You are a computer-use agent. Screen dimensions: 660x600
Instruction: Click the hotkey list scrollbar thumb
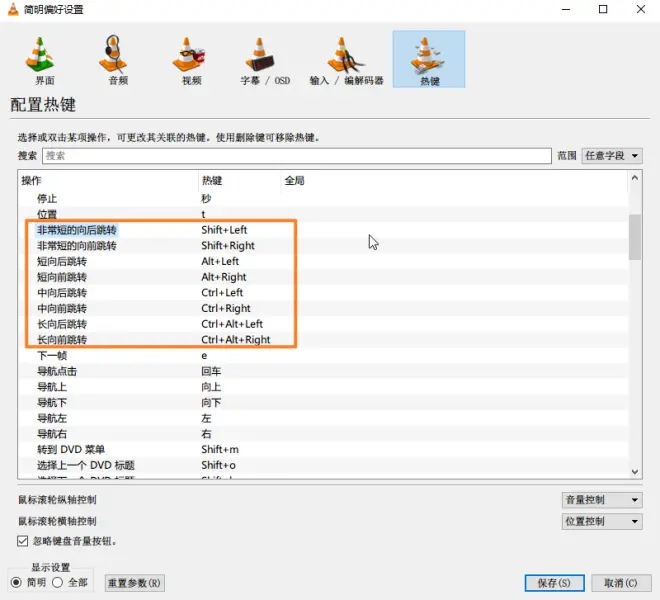pyautogui.click(x=635, y=237)
